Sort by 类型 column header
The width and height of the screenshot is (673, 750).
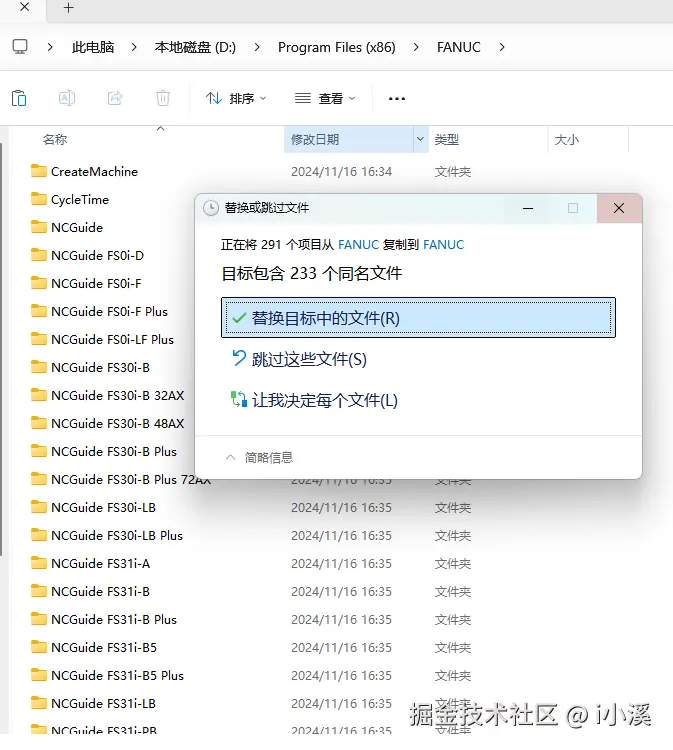[x=447, y=140]
